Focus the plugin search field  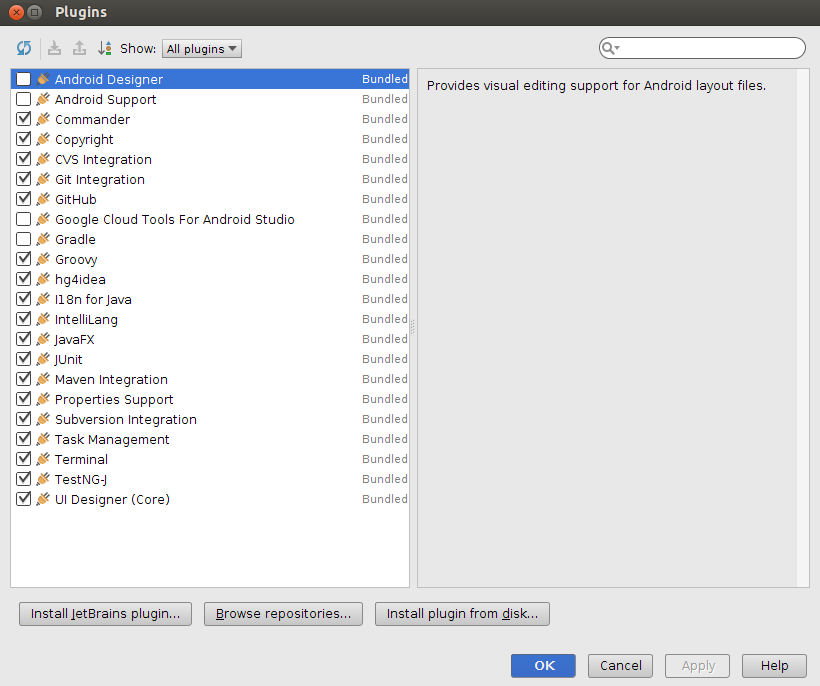click(x=702, y=48)
